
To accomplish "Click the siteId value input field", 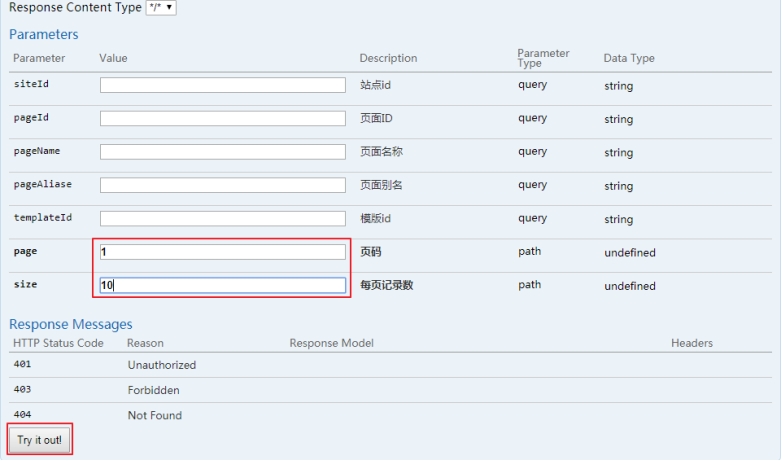I will click(x=222, y=85).
